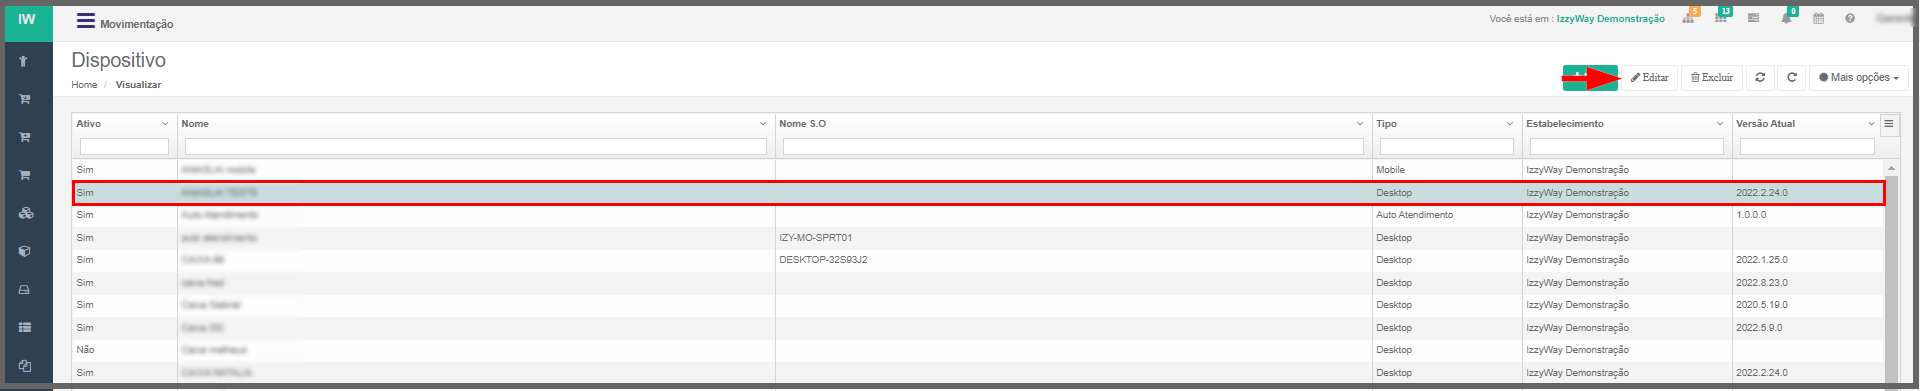Select the cell DESKTOP-32S93J2
This screenshot has height=391, width=1920.
(x=823, y=260)
